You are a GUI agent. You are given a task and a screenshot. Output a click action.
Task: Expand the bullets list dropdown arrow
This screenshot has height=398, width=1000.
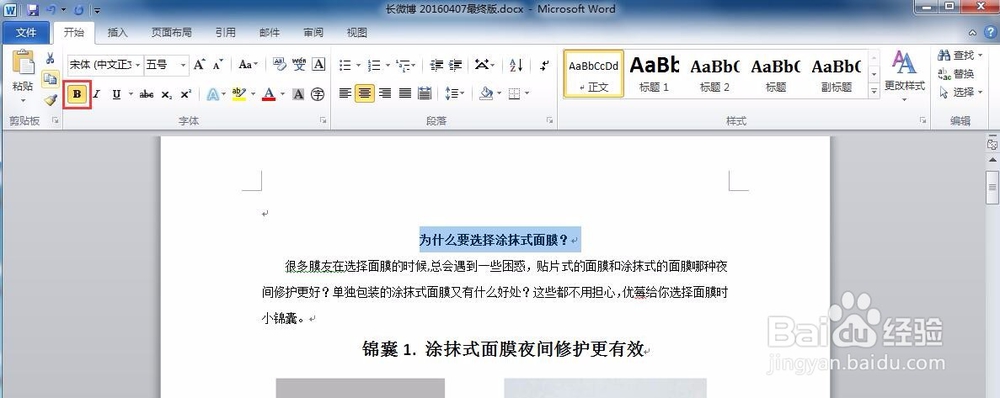[358, 65]
